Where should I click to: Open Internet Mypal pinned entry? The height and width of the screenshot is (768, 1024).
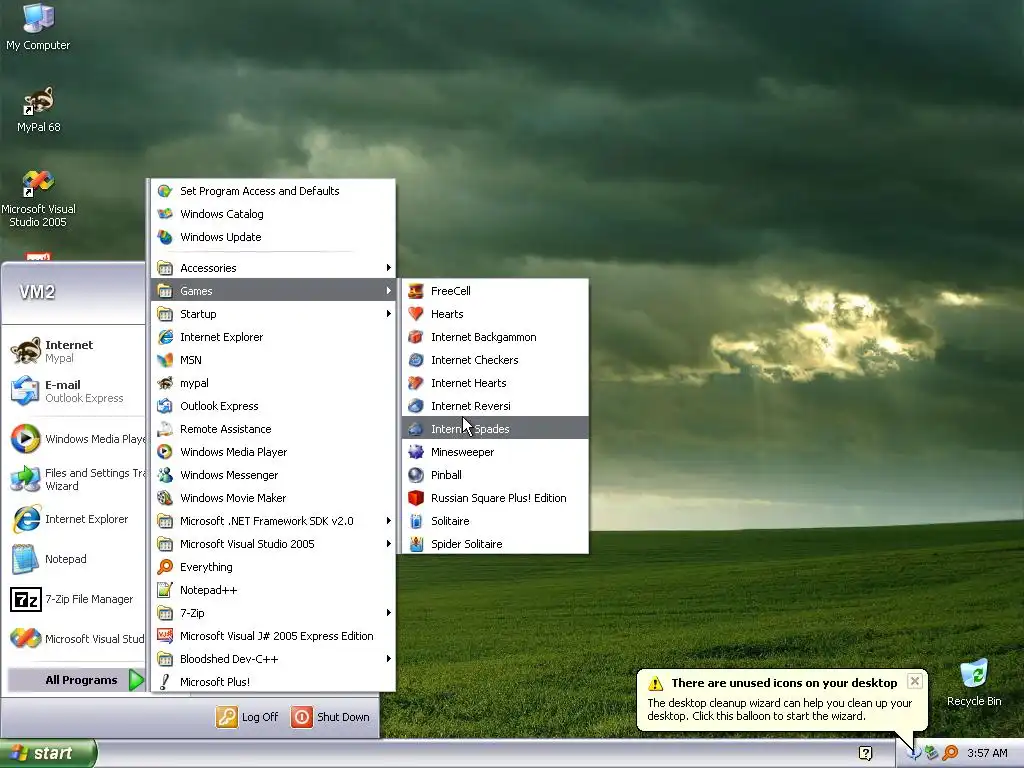(x=75, y=351)
